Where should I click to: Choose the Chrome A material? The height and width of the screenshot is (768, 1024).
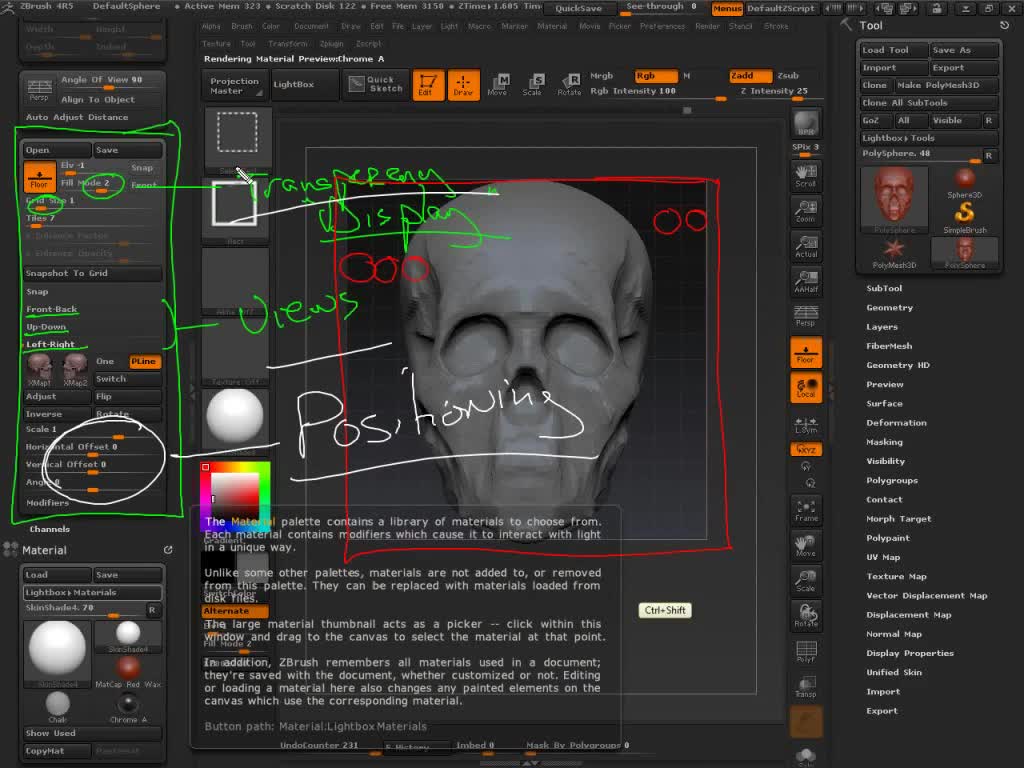pyautogui.click(x=128, y=707)
